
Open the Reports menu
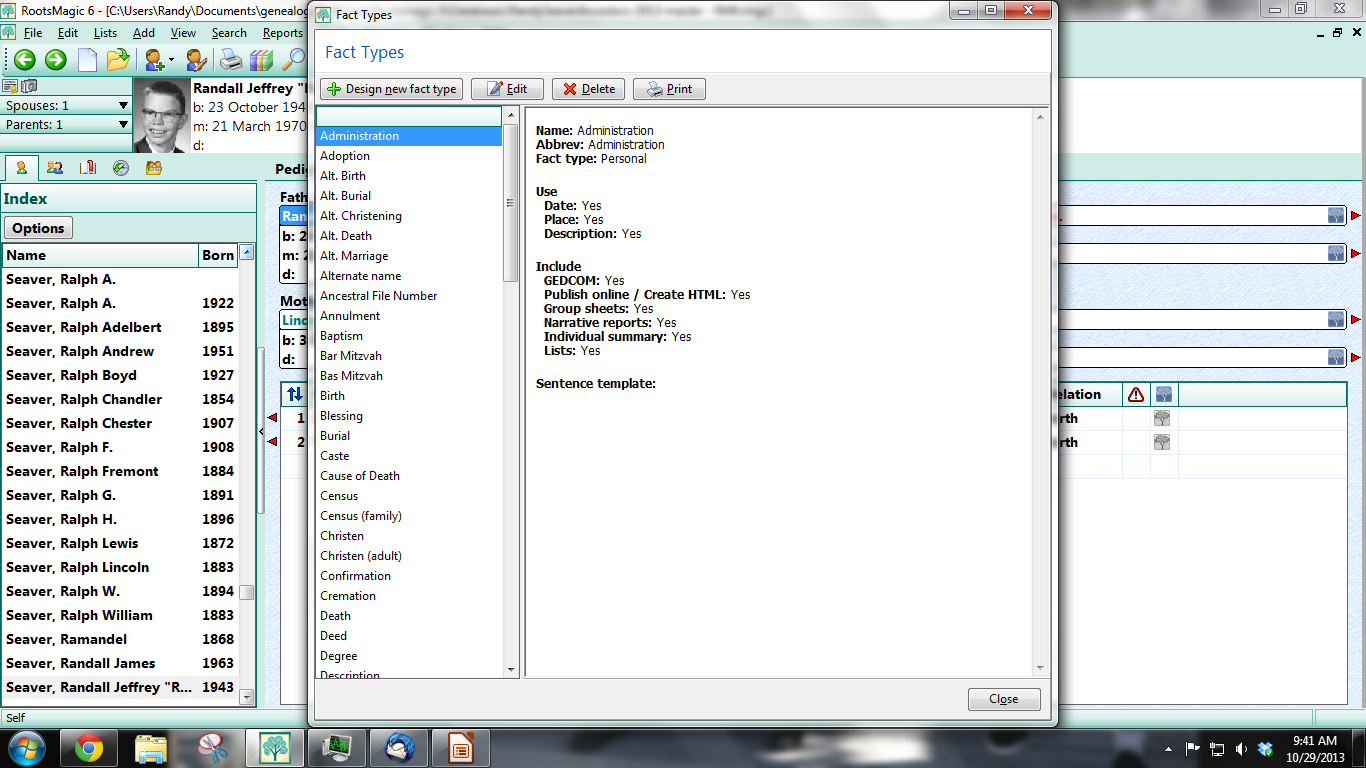pos(282,32)
